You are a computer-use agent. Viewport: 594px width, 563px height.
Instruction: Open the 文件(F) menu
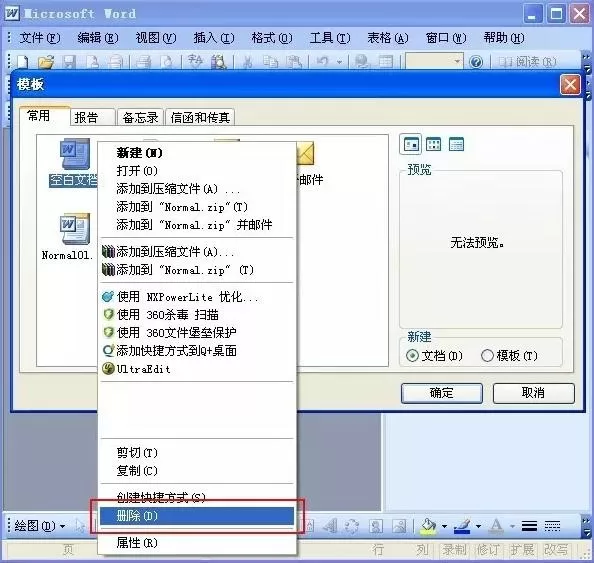click(x=39, y=38)
